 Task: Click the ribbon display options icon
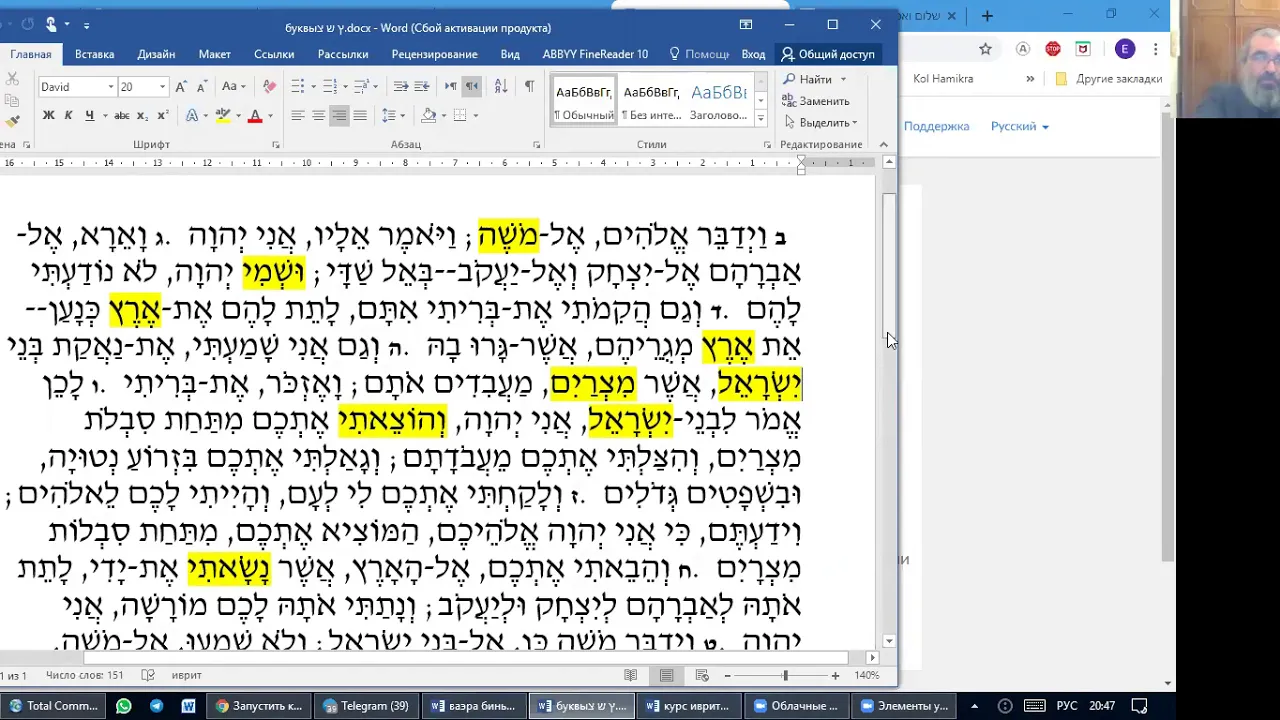[x=746, y=25]
